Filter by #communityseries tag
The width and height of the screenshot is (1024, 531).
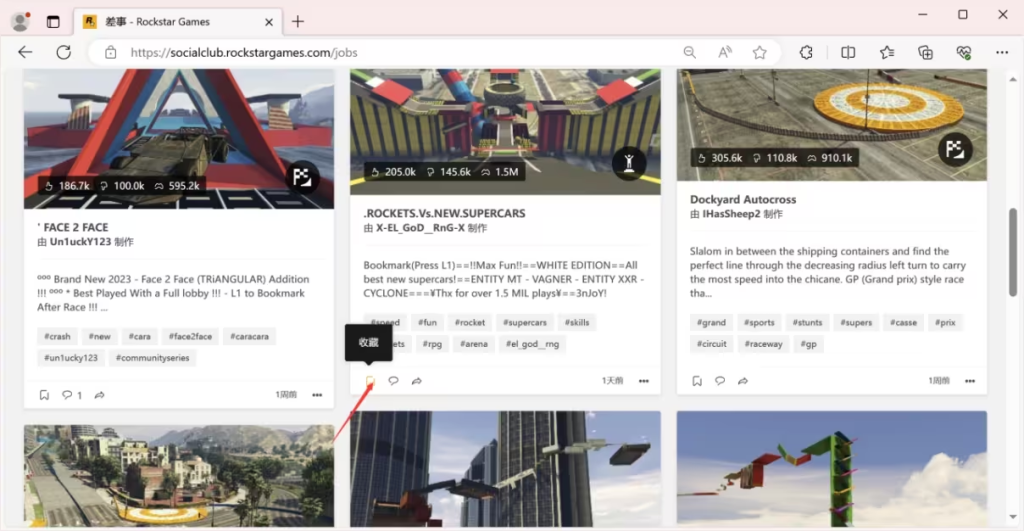(153, 358)
